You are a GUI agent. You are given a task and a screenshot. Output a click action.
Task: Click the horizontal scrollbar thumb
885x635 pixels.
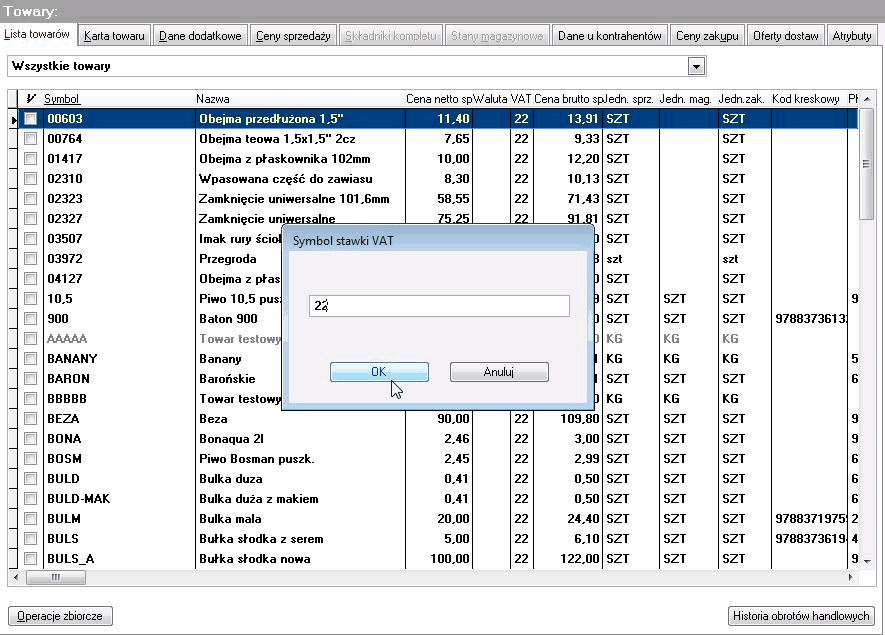click(x=56, y=577)
